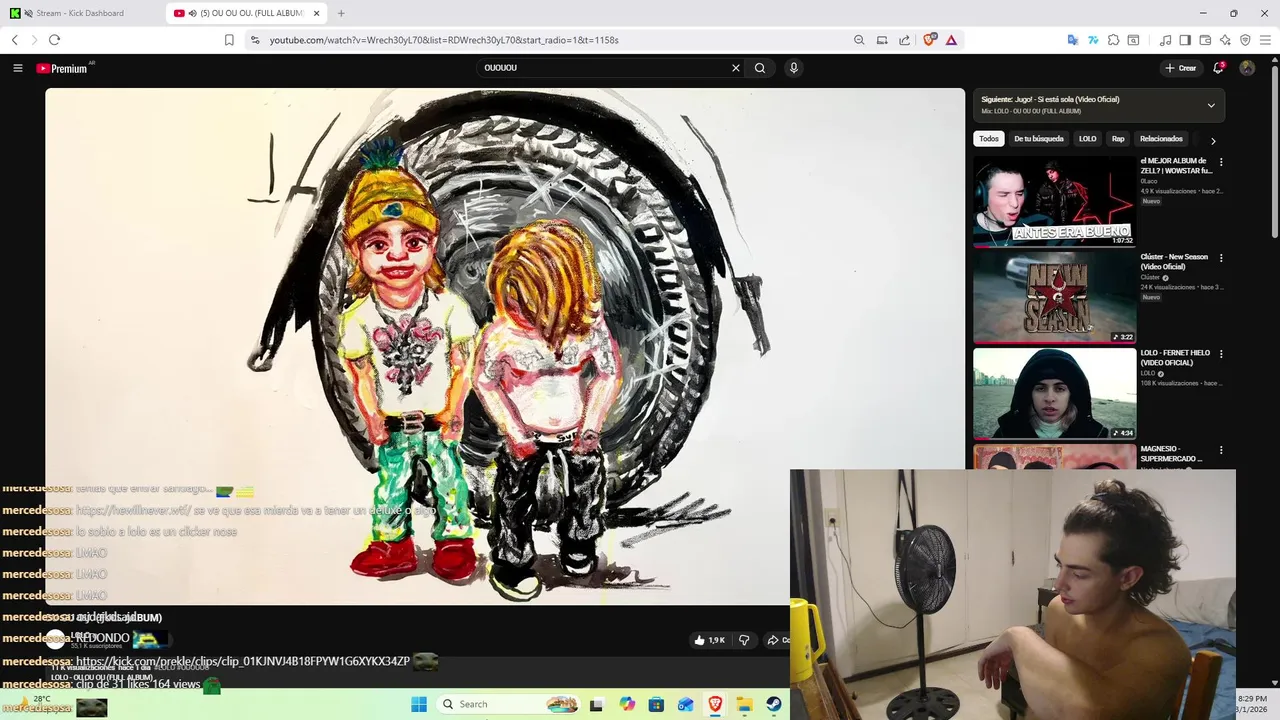Open Brave Shields lion icon
This screenshot has height=720, width=1280.
(x=930, y=40)
